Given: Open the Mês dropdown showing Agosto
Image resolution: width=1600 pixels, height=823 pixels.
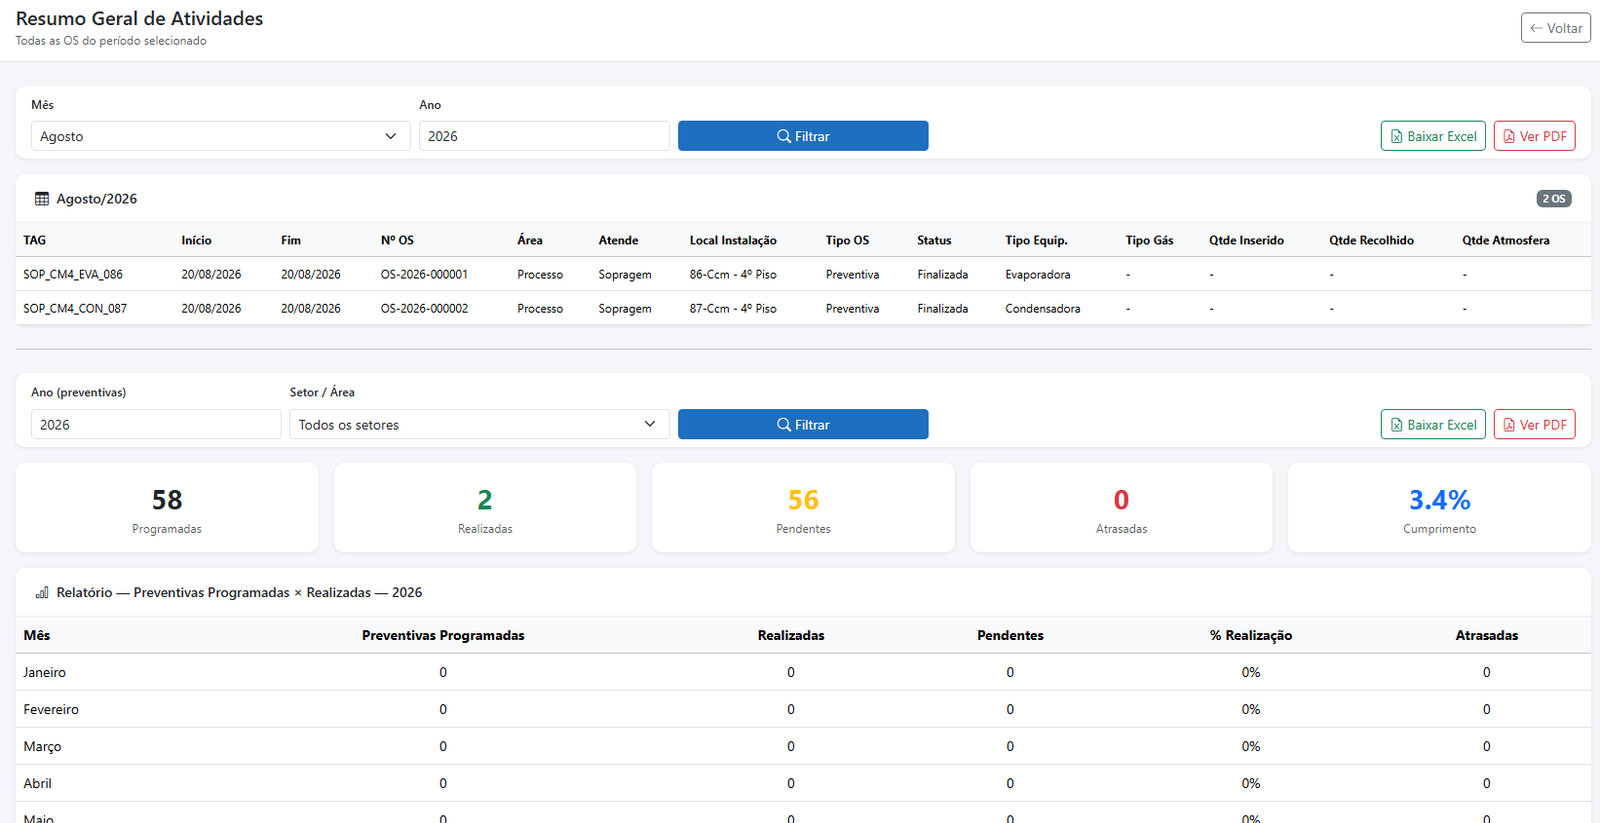Looking at the screenshot, I should (220, 136).
